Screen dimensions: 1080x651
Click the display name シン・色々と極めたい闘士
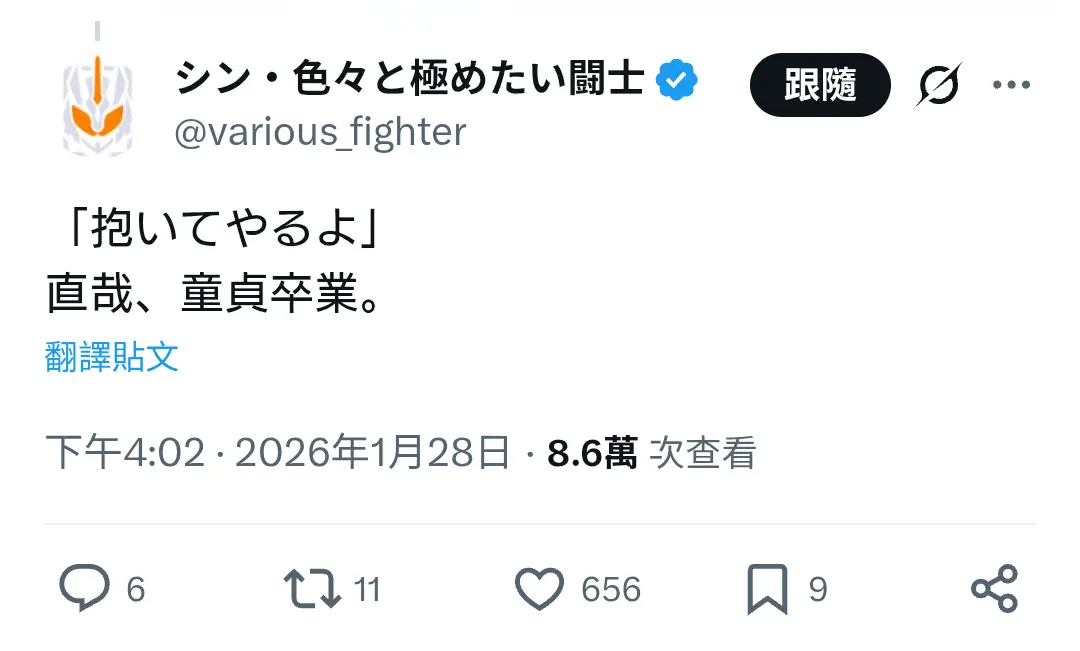pyautogui.click(x=410, y=79)
